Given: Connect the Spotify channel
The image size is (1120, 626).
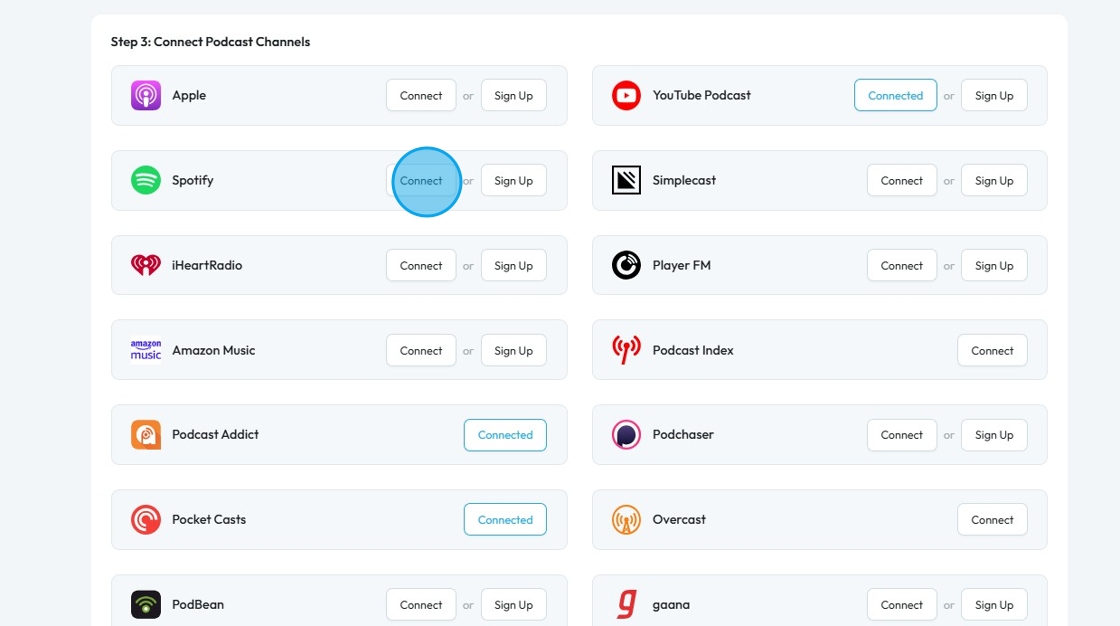Looking at the screenshot, I should pos(421,181).
